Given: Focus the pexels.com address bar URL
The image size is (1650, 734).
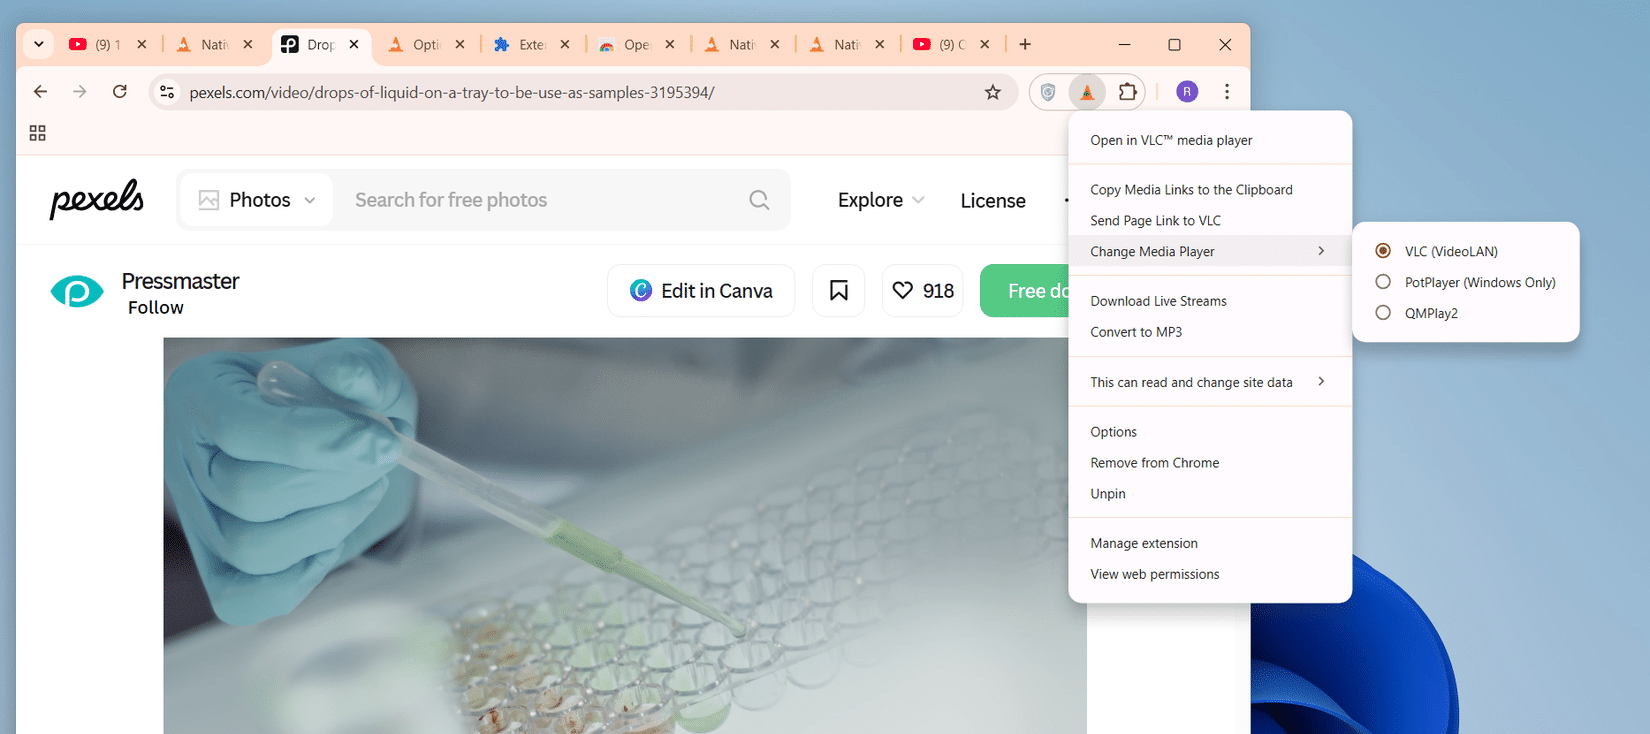Looking at the screenshot, I should click(x=452, y=92).
